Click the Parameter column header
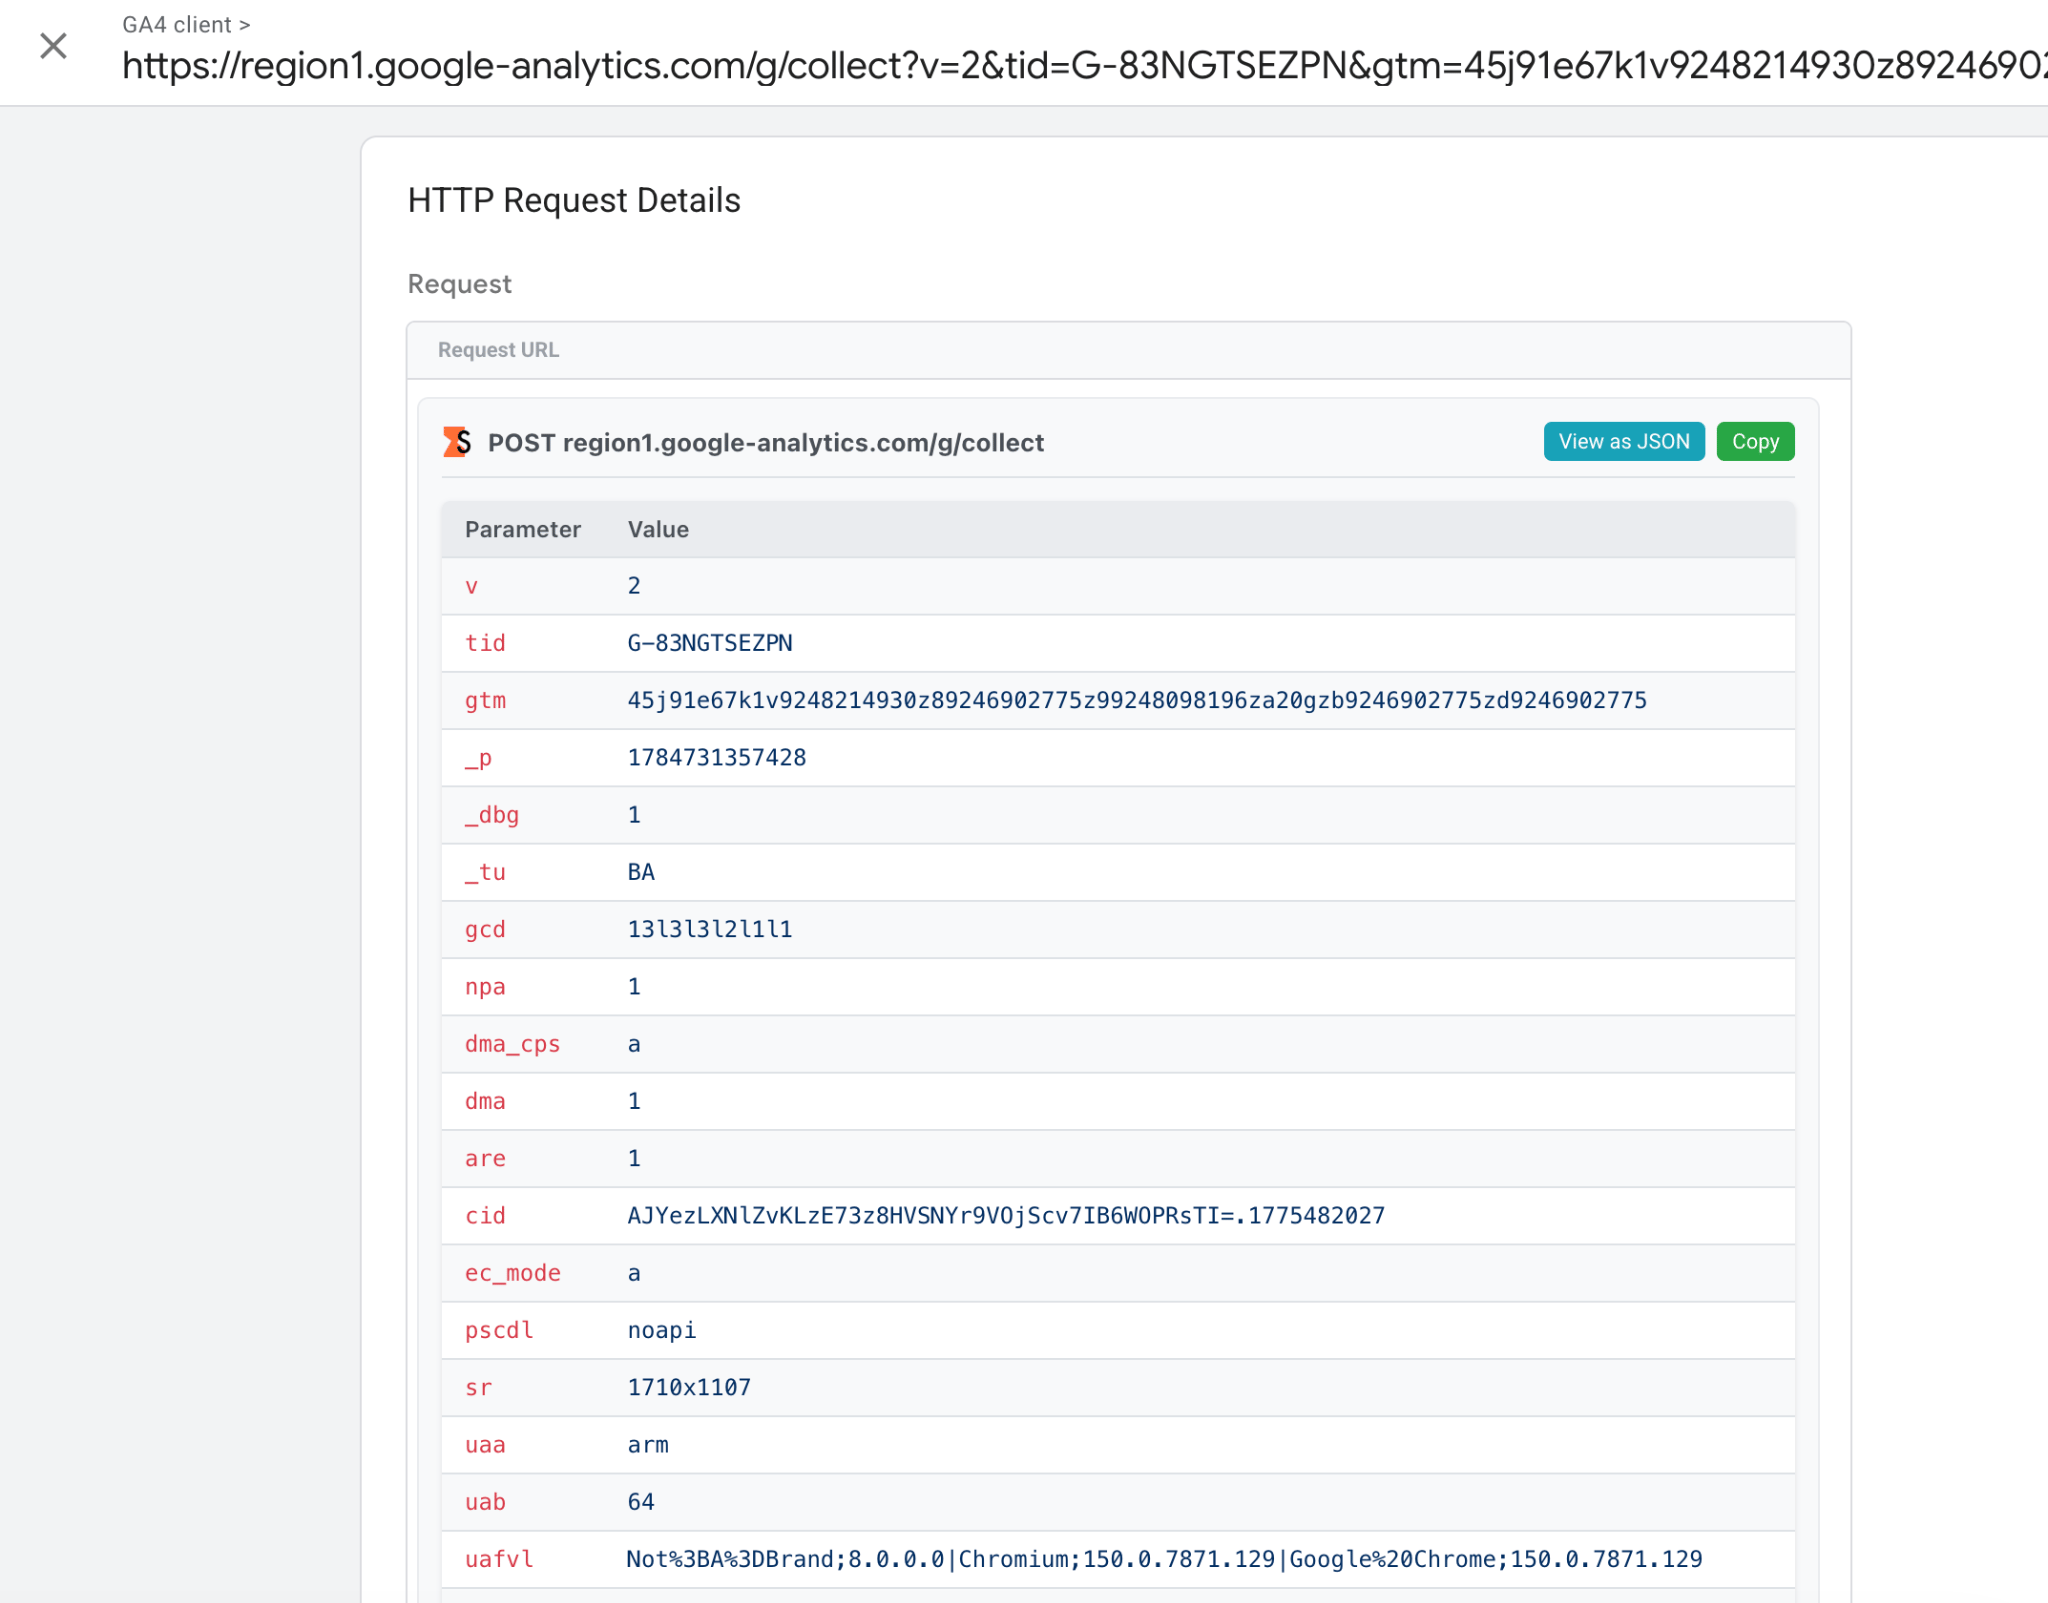 click(522, 529)
